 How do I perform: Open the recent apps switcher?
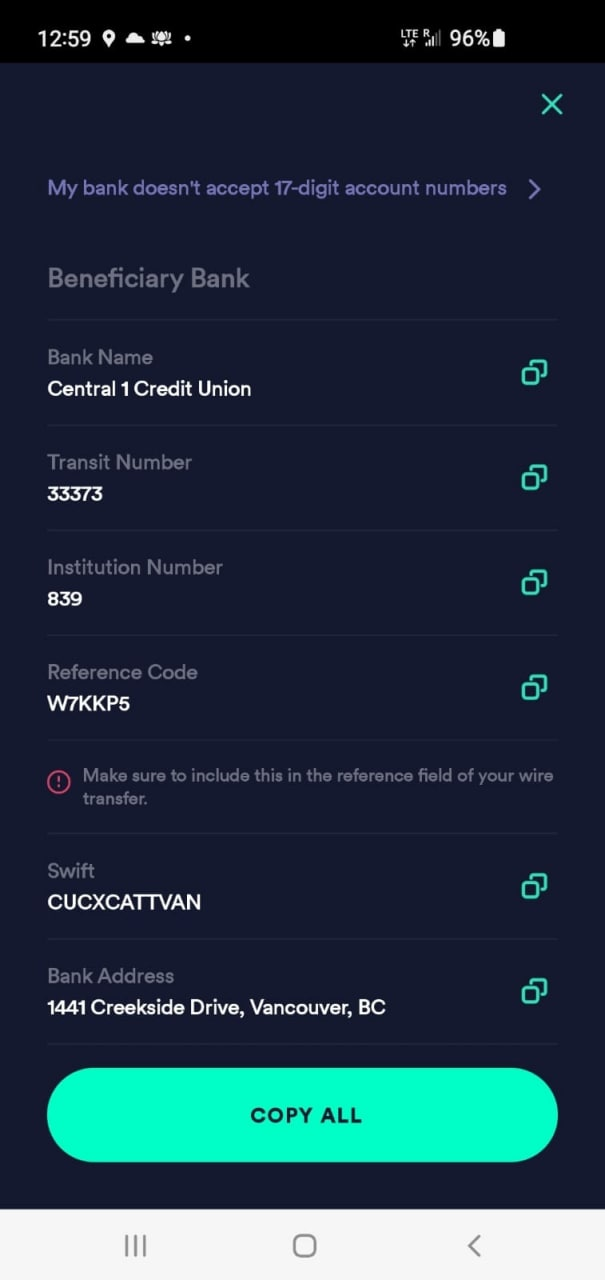pos(135,1245)
